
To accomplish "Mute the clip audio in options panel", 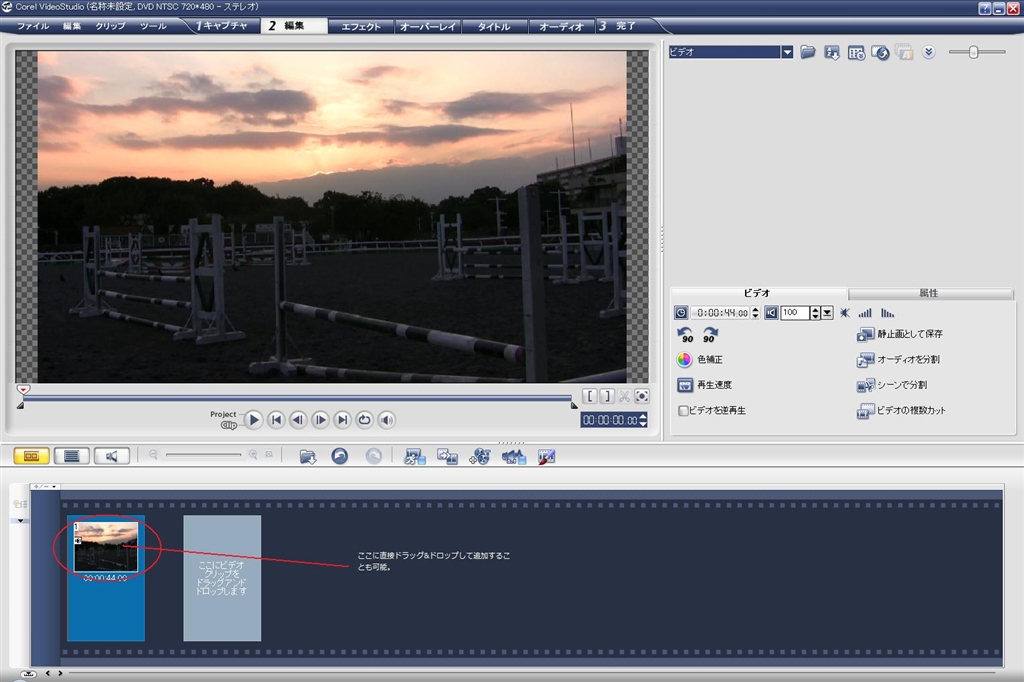I will (x=771, y=313).
